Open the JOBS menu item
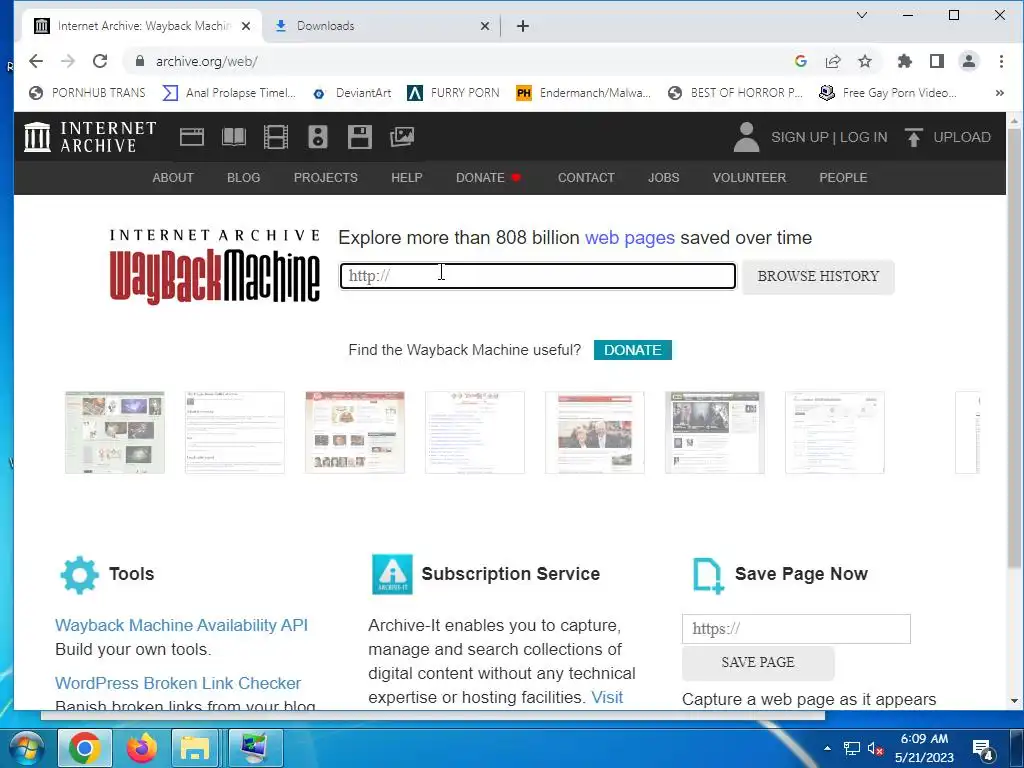Viewport: 1024px width, 768px height. click(664, 178)
